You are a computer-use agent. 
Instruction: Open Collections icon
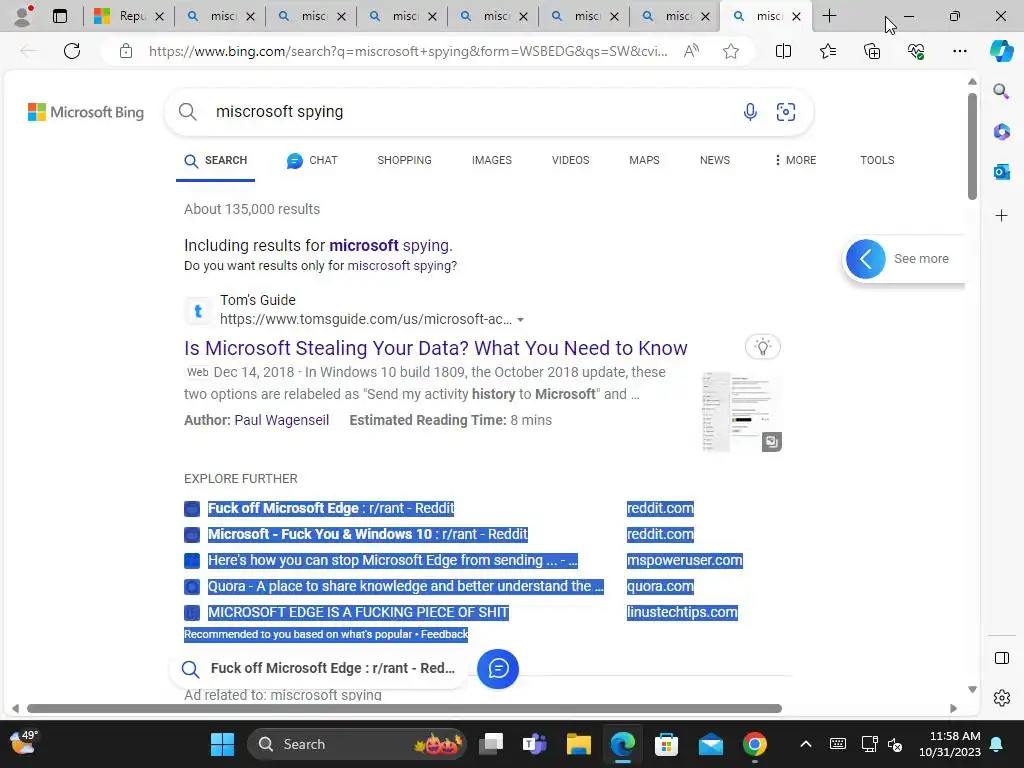(872, 51)
